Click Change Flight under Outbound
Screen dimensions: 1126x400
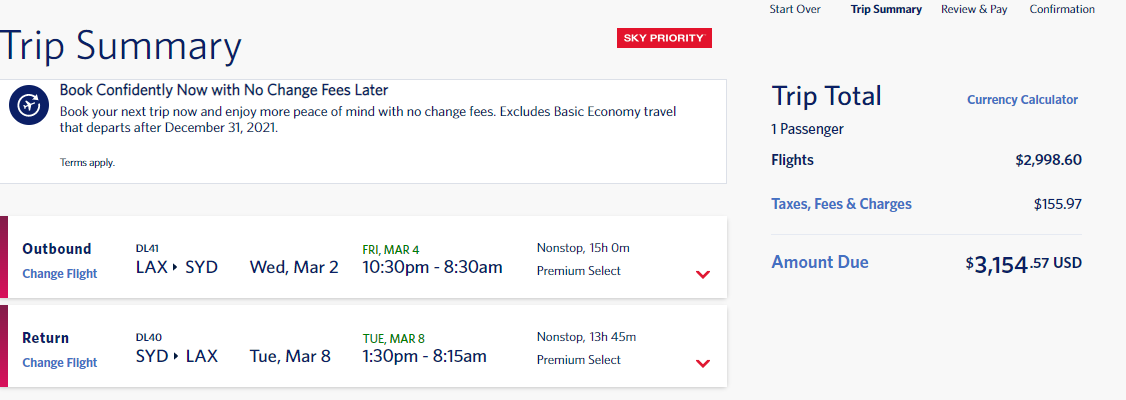pos(60,274)
